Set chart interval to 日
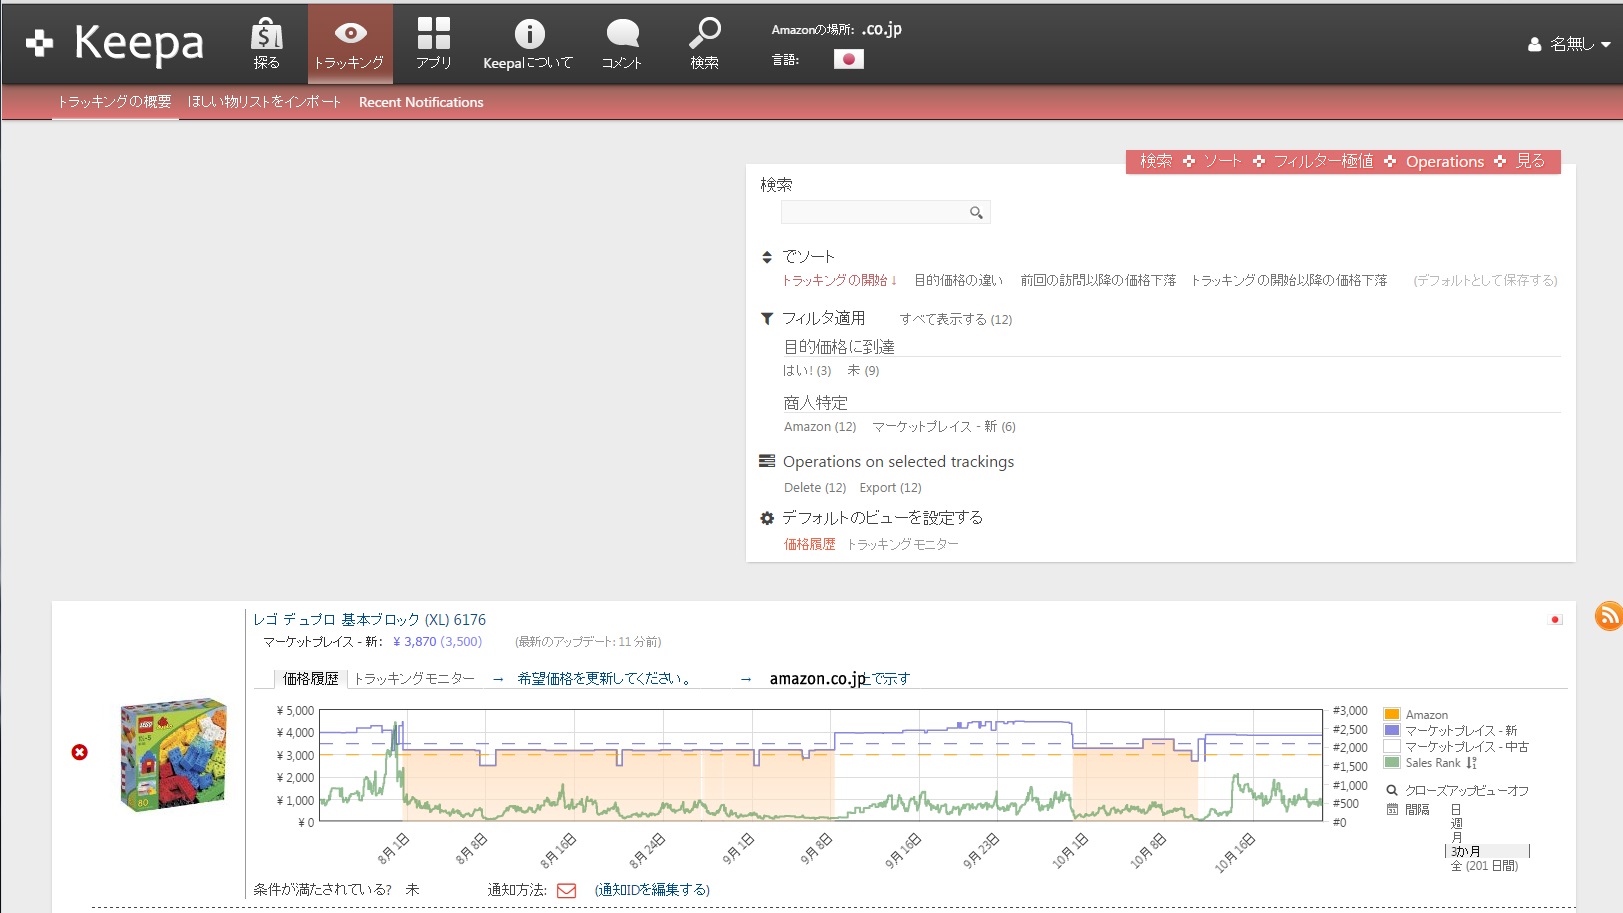This screenshot has width=1623, height=913. pos(1456,810)
